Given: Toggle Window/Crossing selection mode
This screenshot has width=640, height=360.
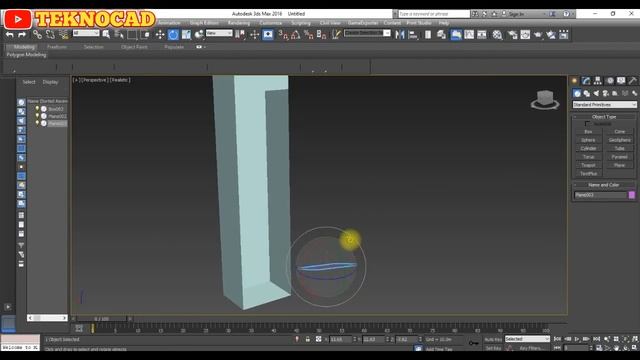Looking at the screenshot, I should pos(145,35).
